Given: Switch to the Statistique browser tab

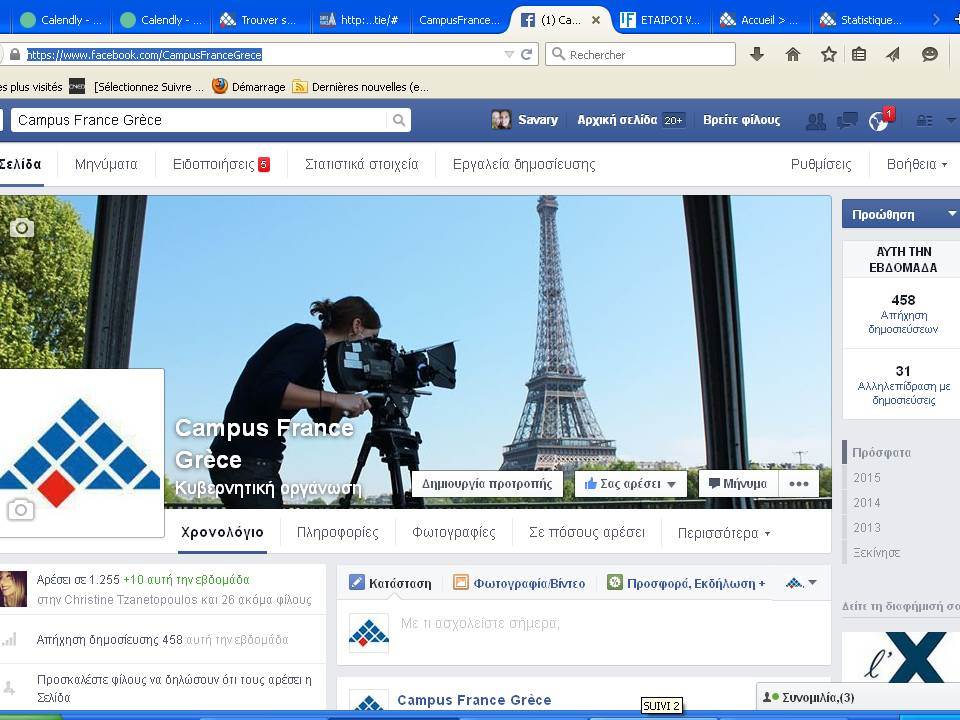Looking at the screenshot, I should 862,20.
